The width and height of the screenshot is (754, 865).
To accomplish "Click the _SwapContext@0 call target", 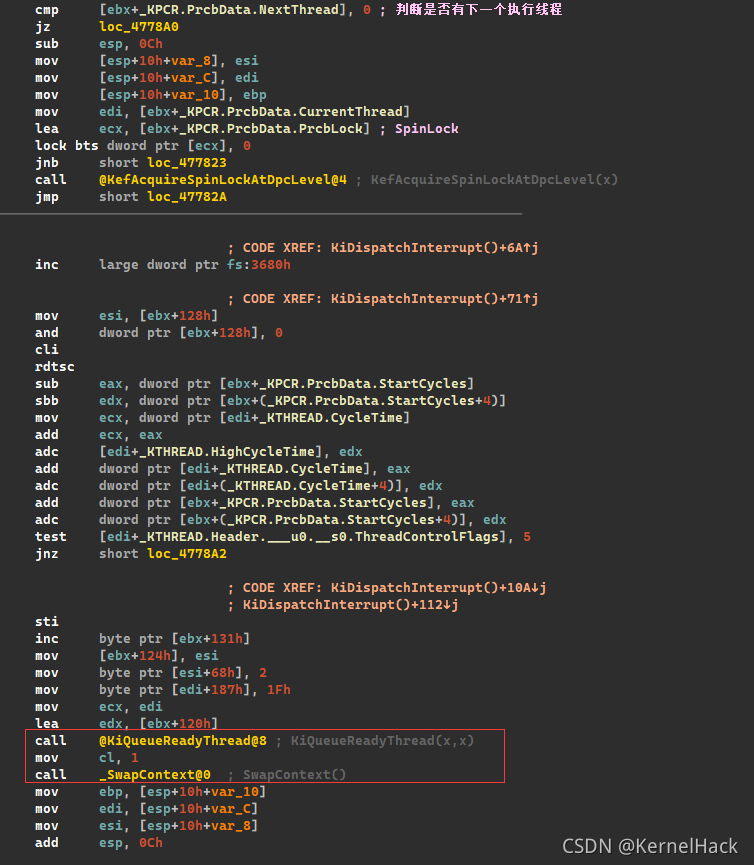I will coord(154,775).
